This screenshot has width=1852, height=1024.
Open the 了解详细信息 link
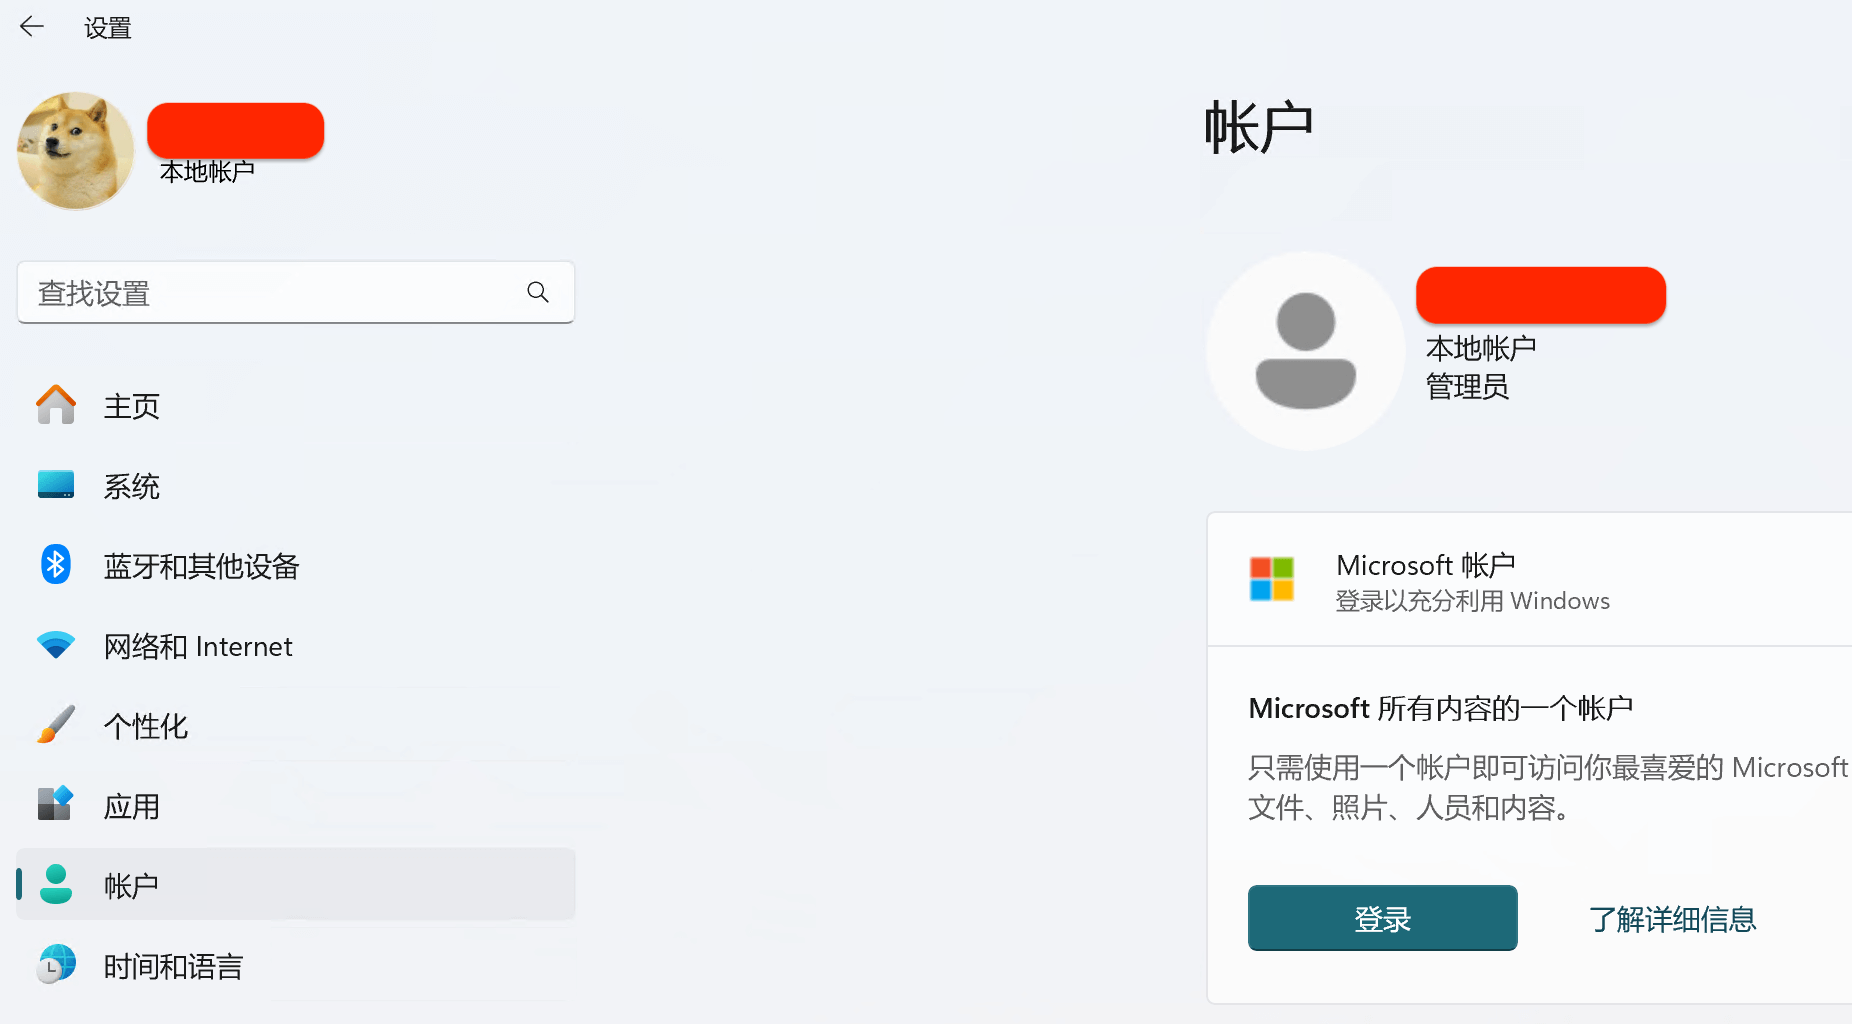[1672, 919]
